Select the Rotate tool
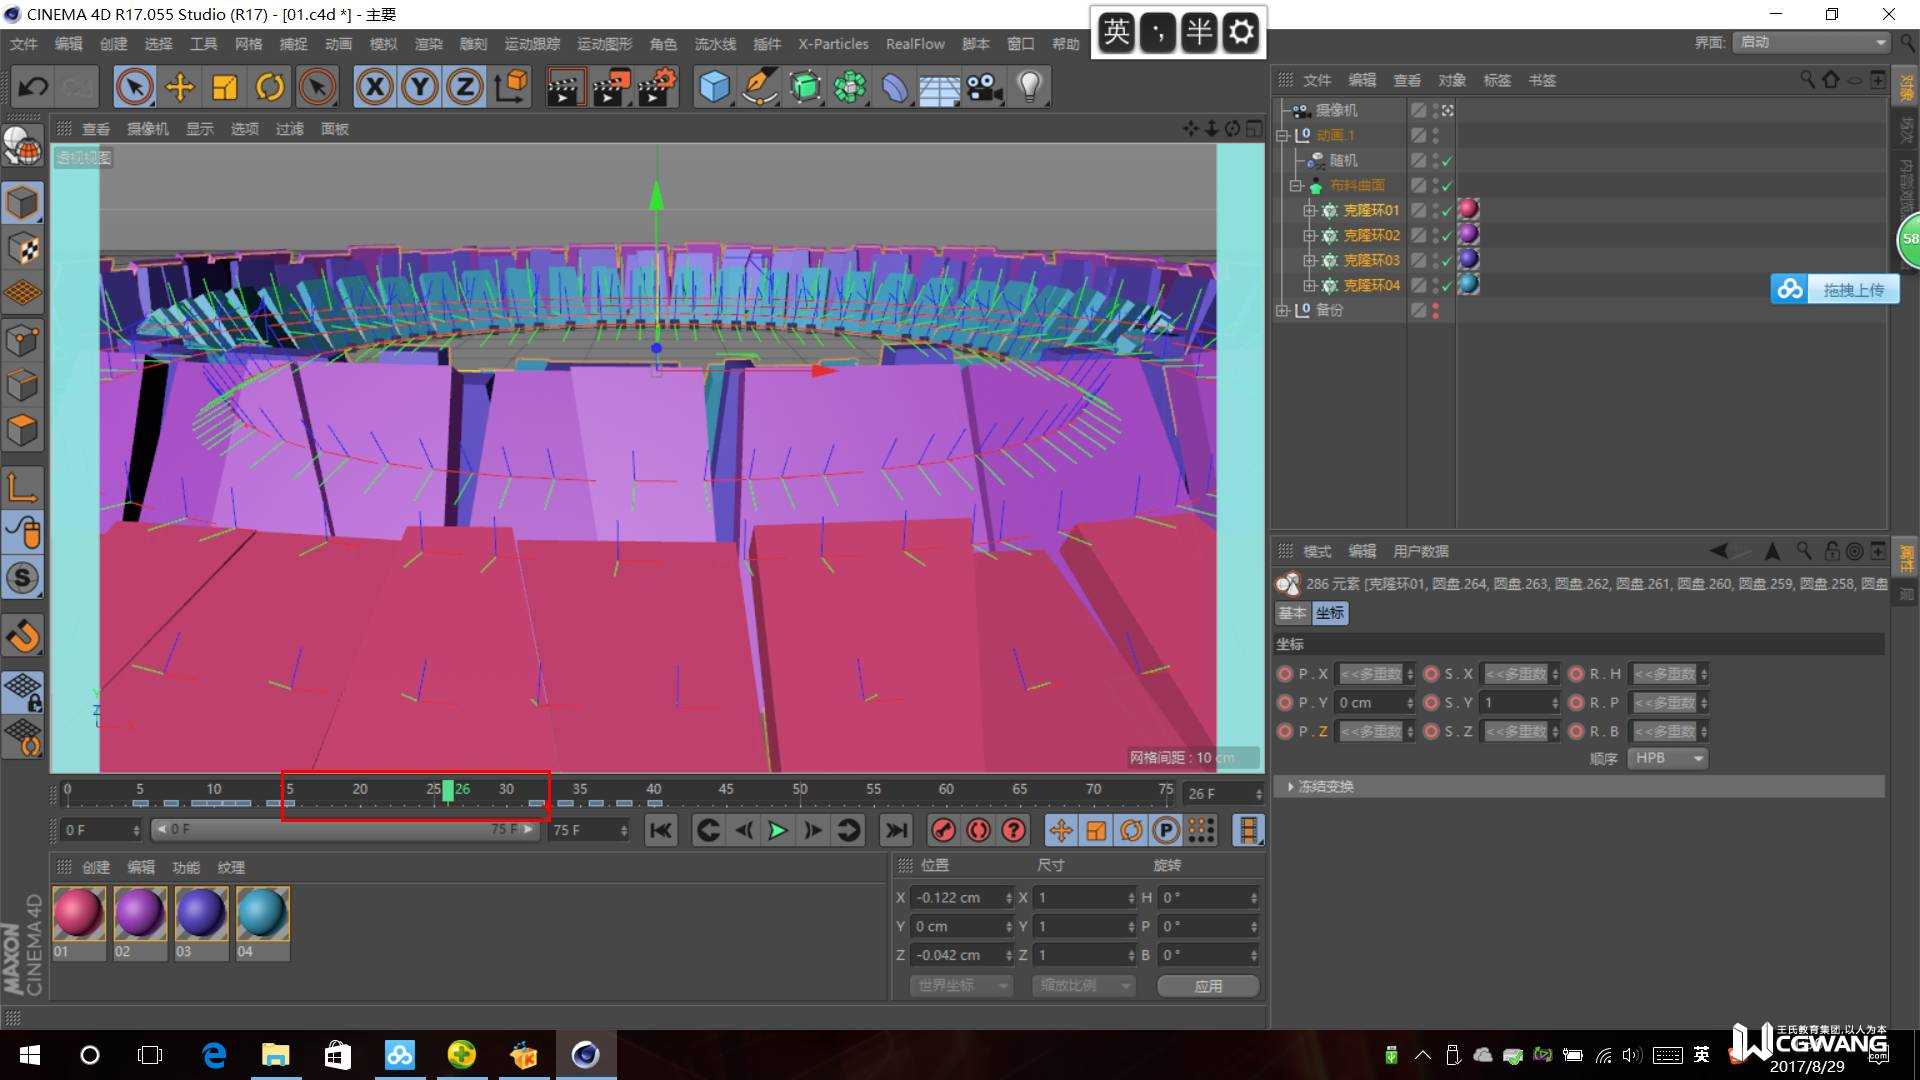Screen dimensions: 1920x1080 pyautogui.click(x=269, y=87)
